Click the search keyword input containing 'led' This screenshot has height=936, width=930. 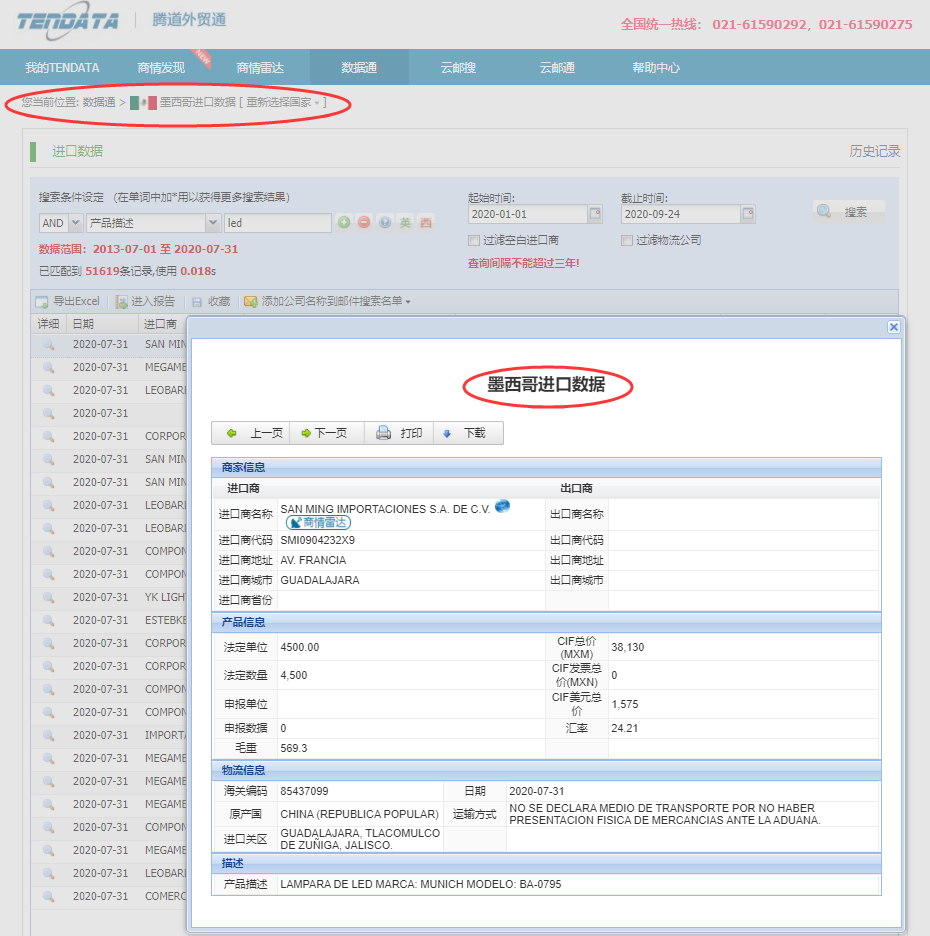(277, 223)
